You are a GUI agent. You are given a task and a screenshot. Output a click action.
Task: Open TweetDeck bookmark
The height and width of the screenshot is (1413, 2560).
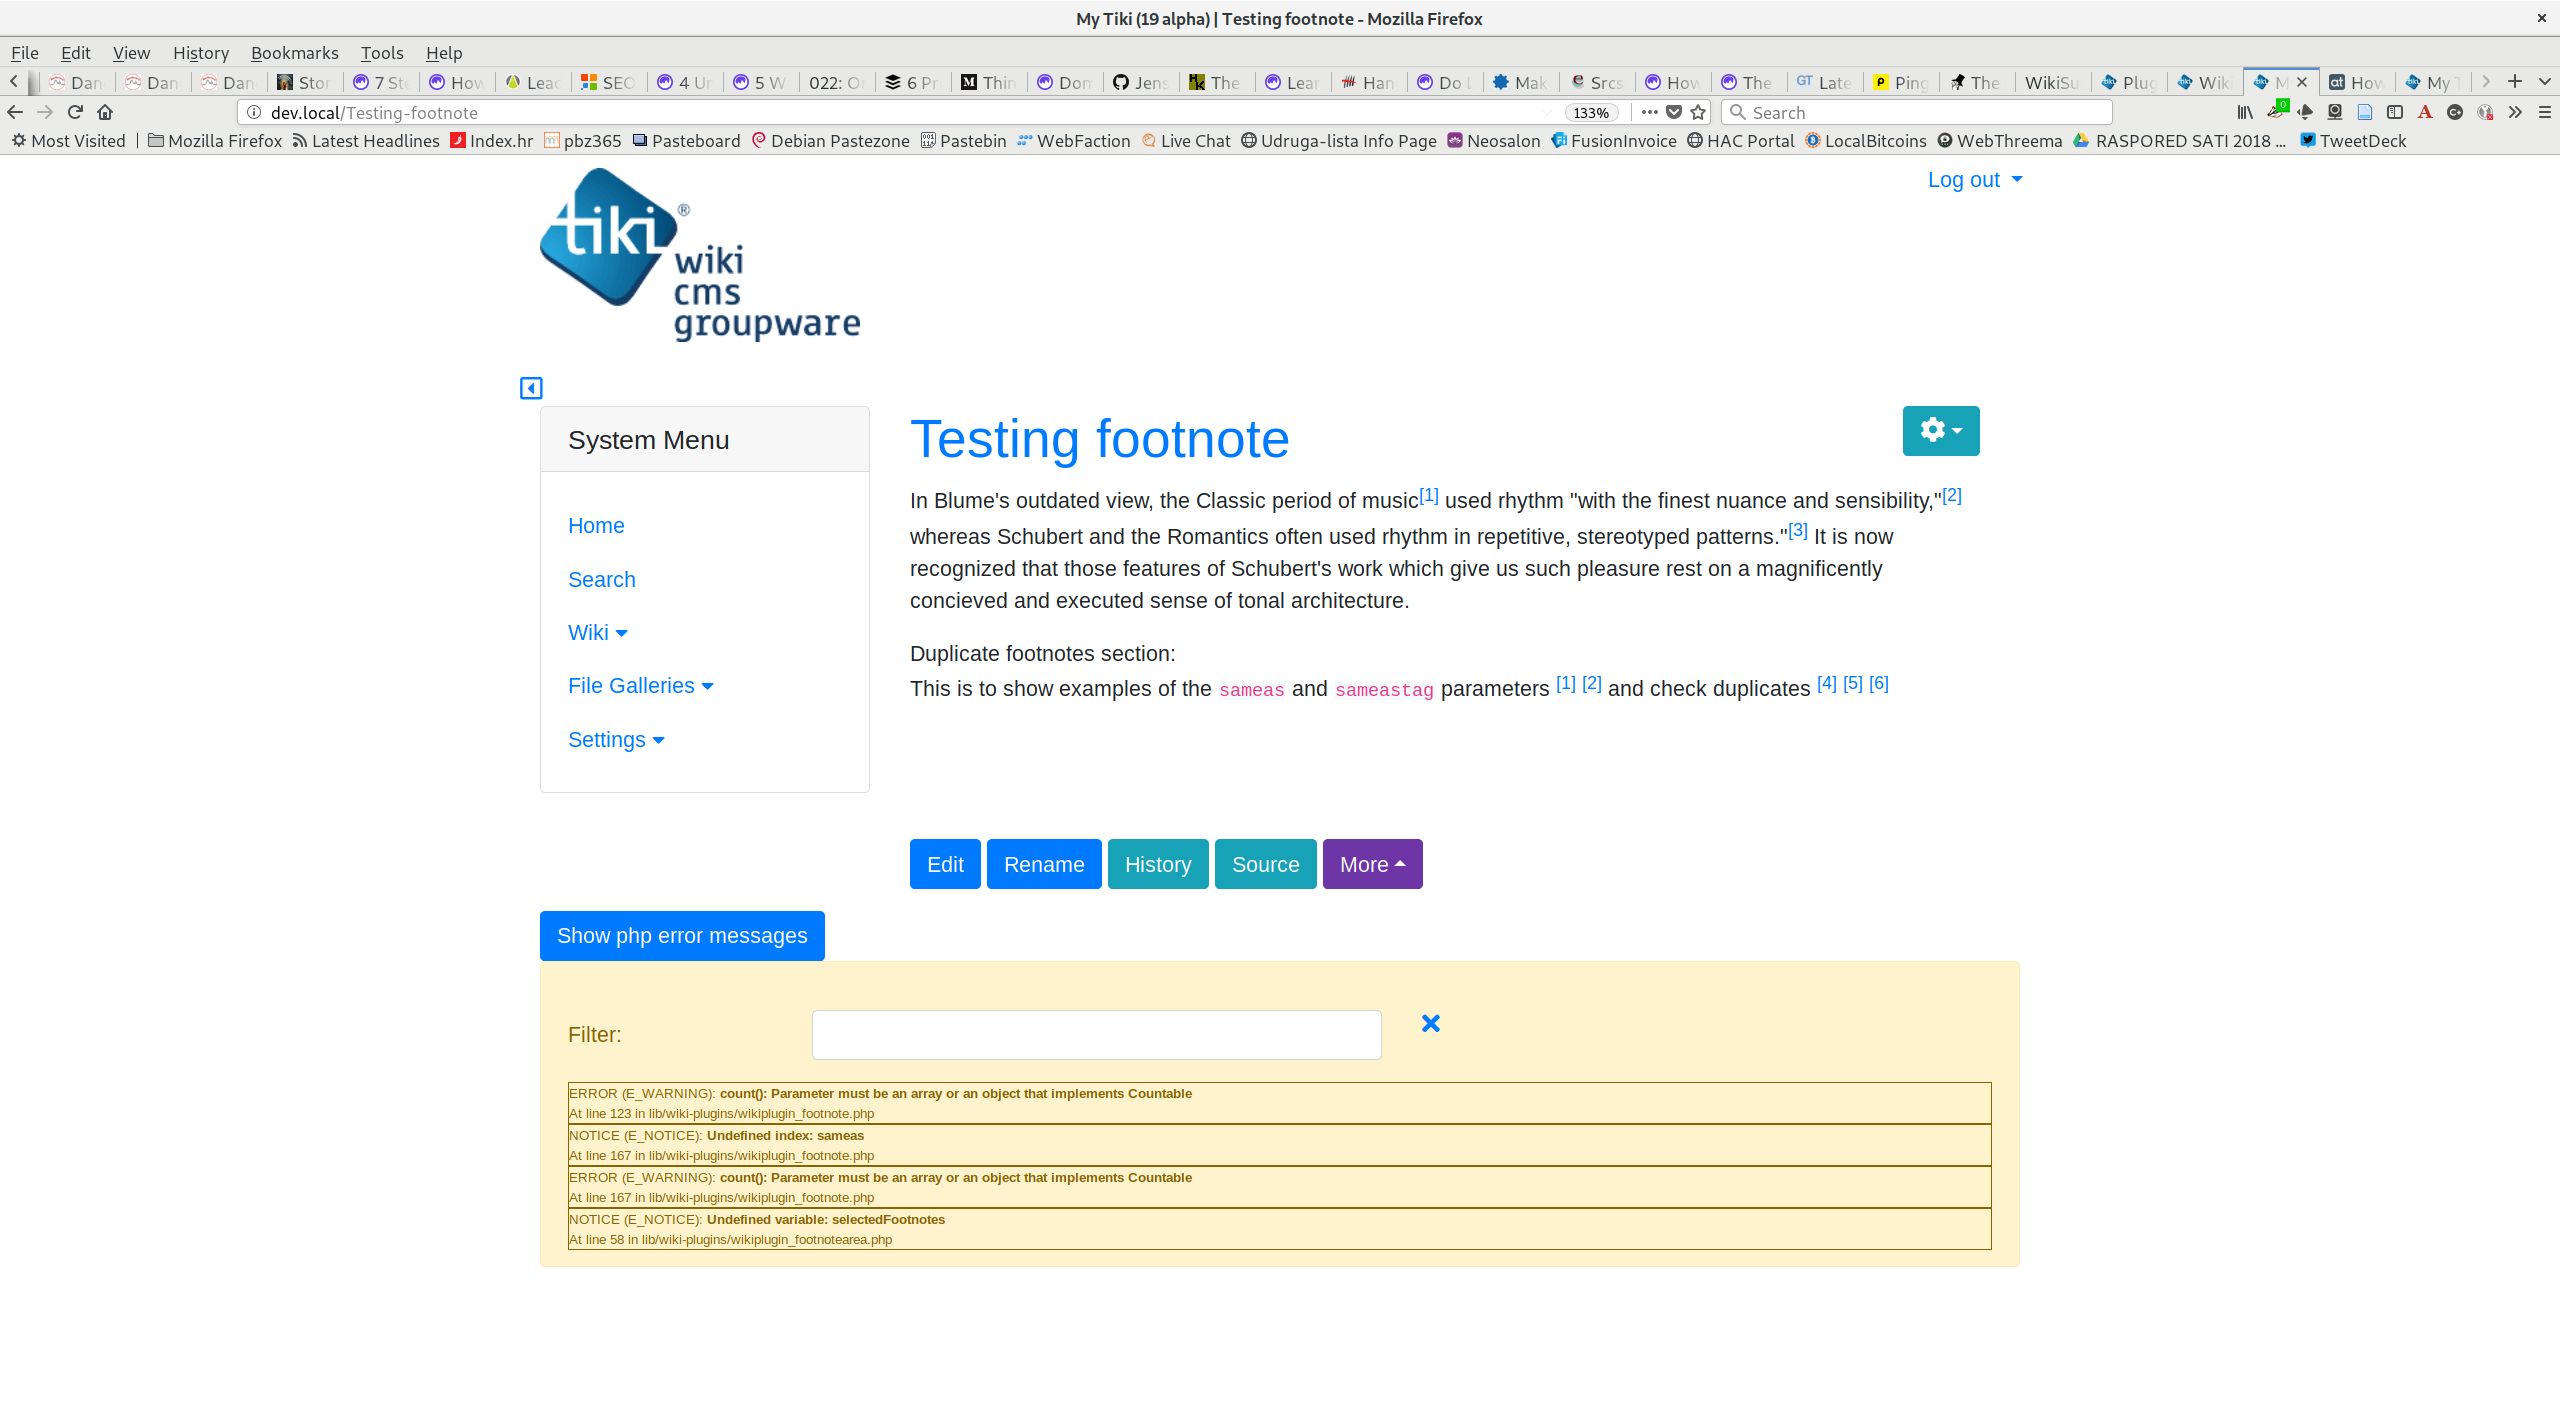tap(2353, 141)
